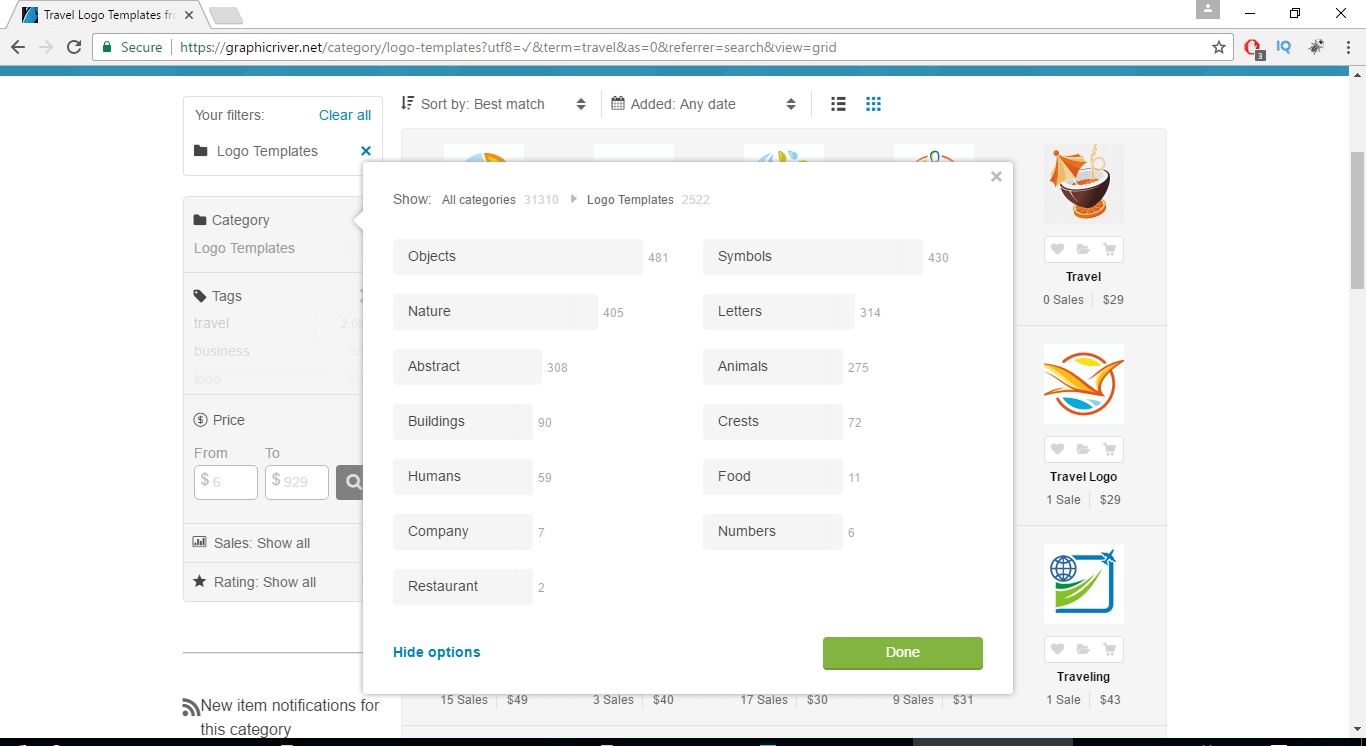
Task: Pick the Numbers category
Action: 773,532
